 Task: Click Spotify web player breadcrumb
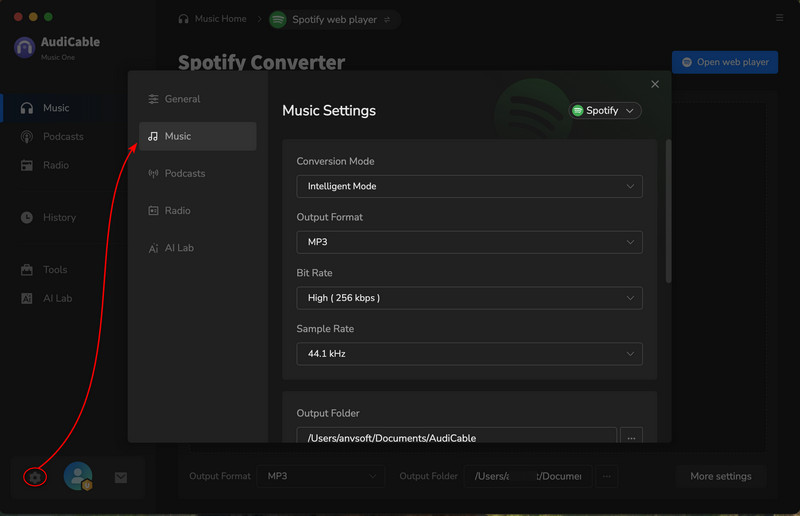point(334,20)
